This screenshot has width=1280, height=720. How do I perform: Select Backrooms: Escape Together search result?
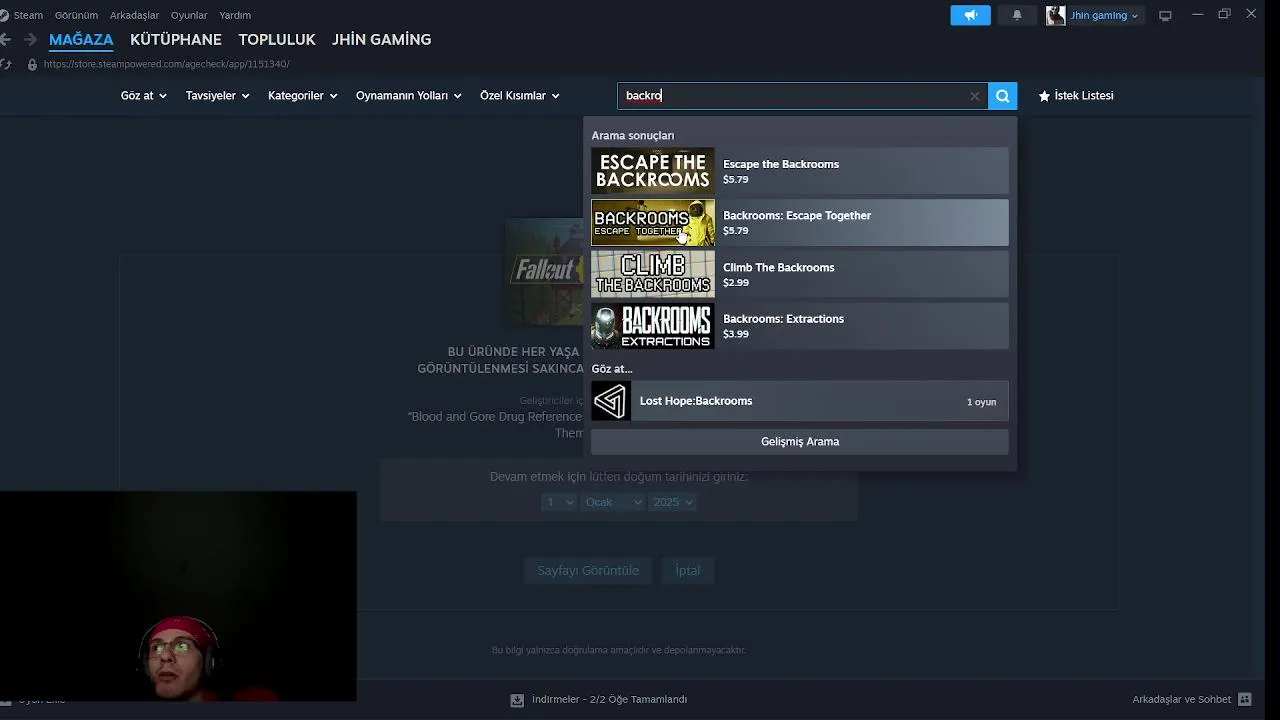point(800,223)
